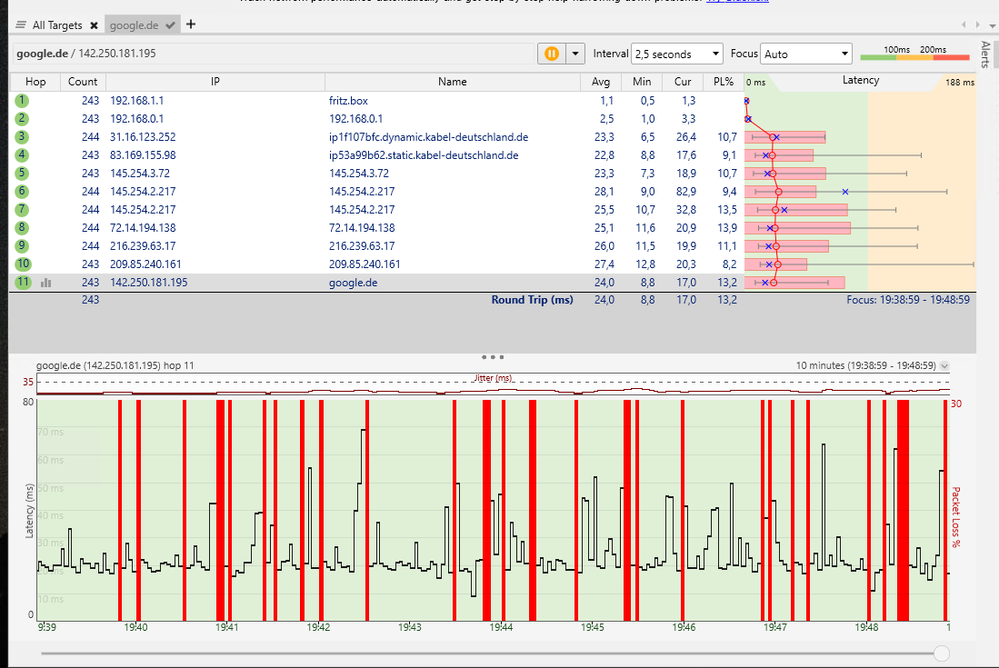Select hop 10 green circle icon
The height and width of the screenshot is (668, 999).
click(x=23, y=264)
